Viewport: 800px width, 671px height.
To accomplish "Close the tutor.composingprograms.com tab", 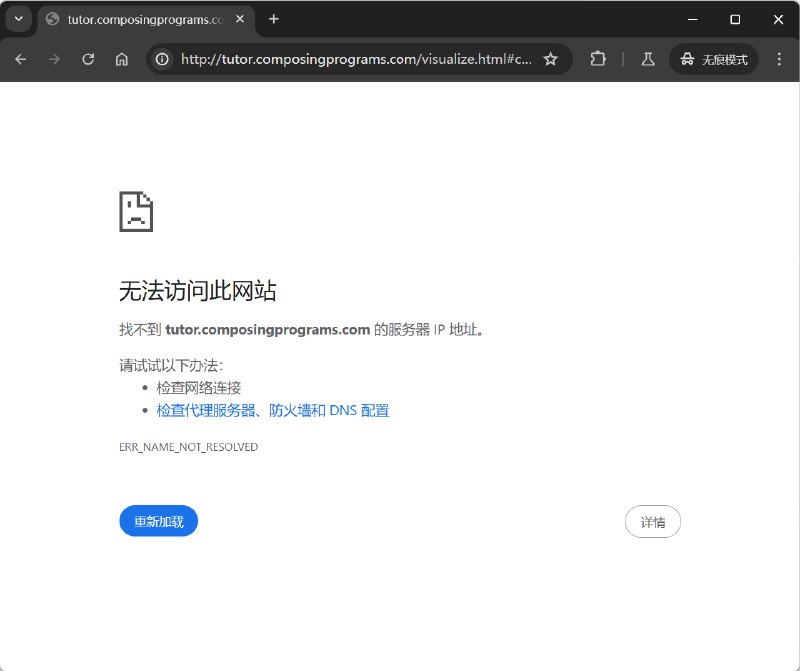I will (x=238, y=19).
